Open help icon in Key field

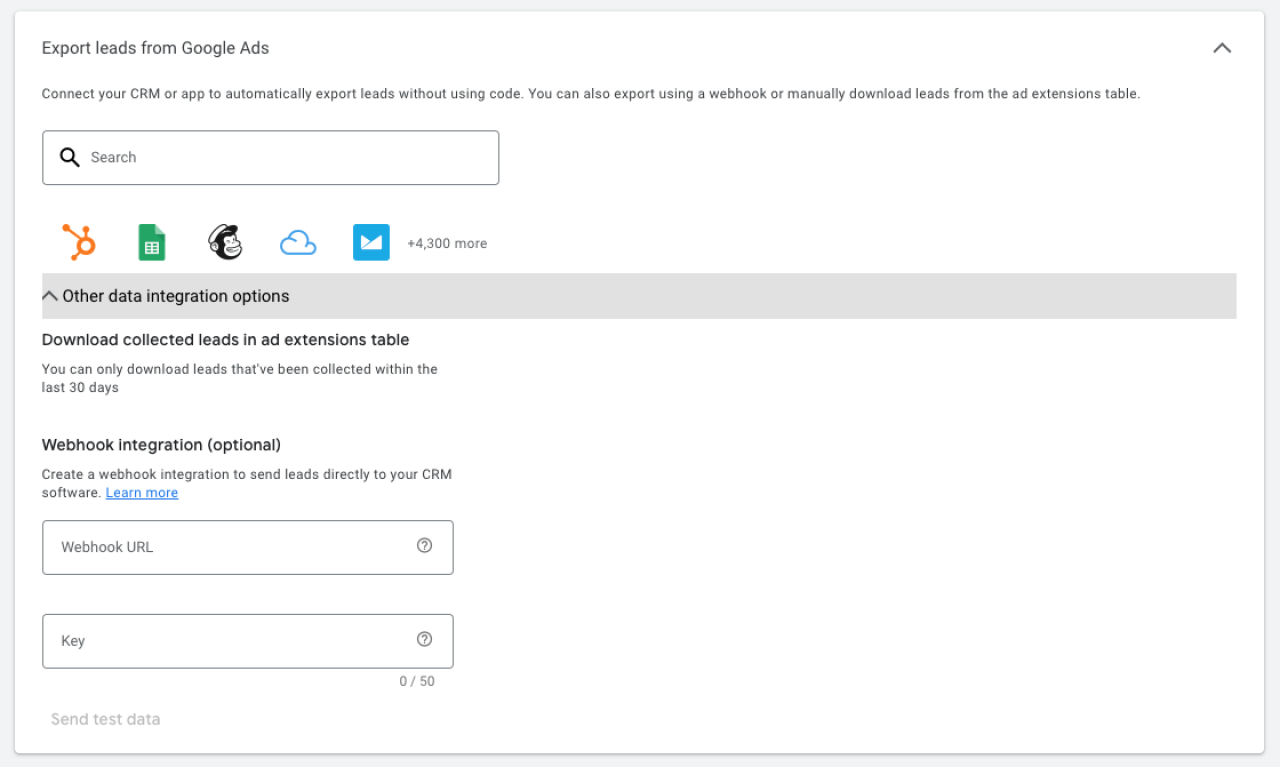(x=424, y=640)
